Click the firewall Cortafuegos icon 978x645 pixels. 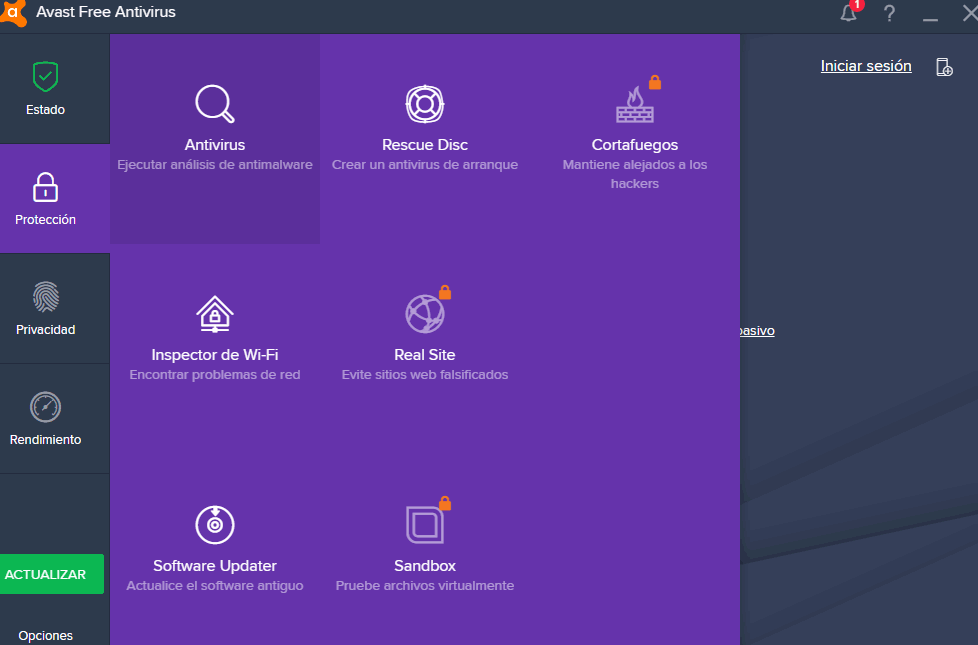point(635,104)
